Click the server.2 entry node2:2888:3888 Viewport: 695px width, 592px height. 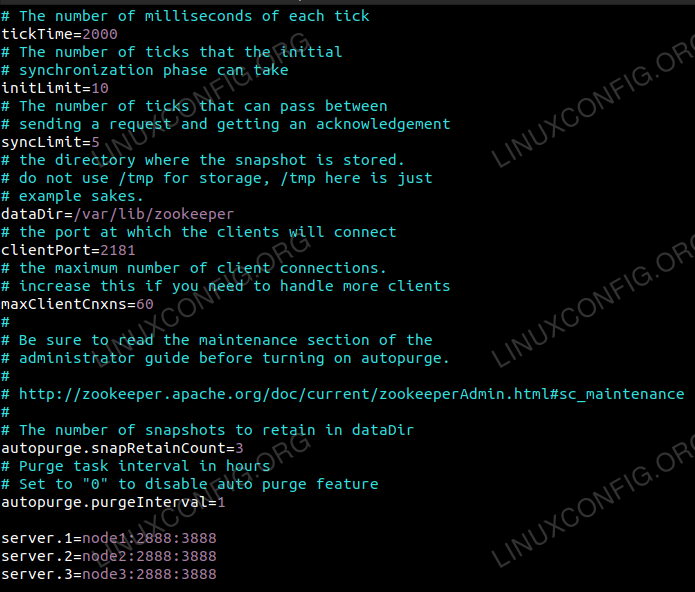coord(149,556)
